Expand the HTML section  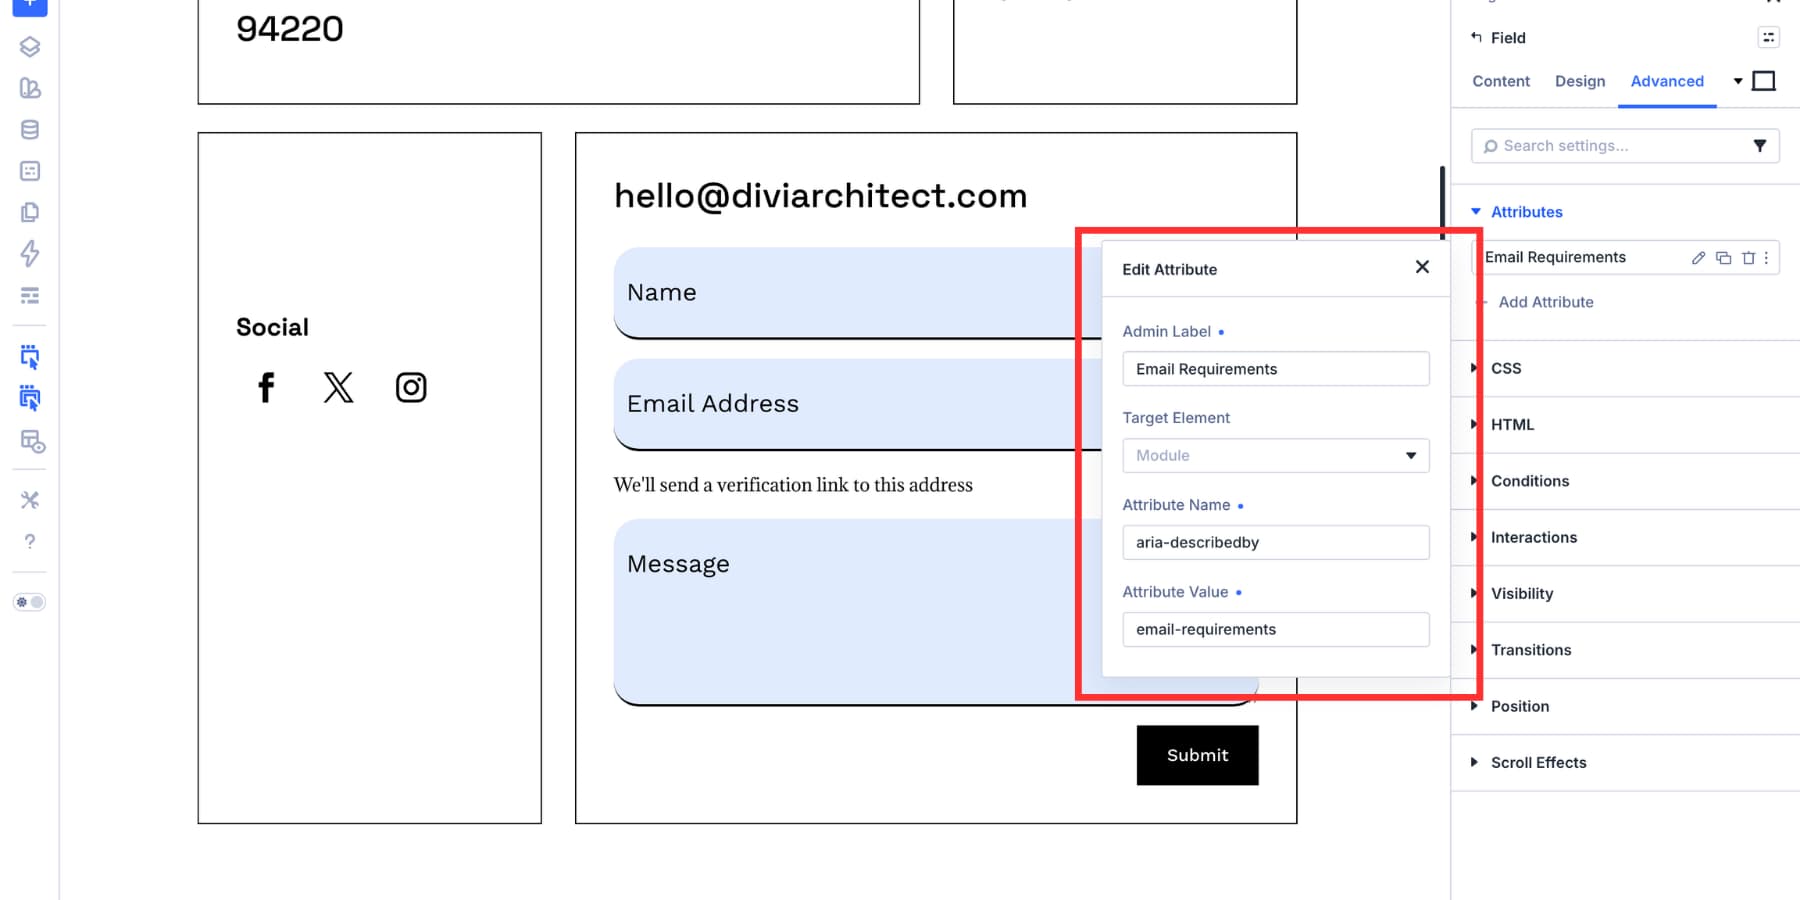coord(1625,425)
